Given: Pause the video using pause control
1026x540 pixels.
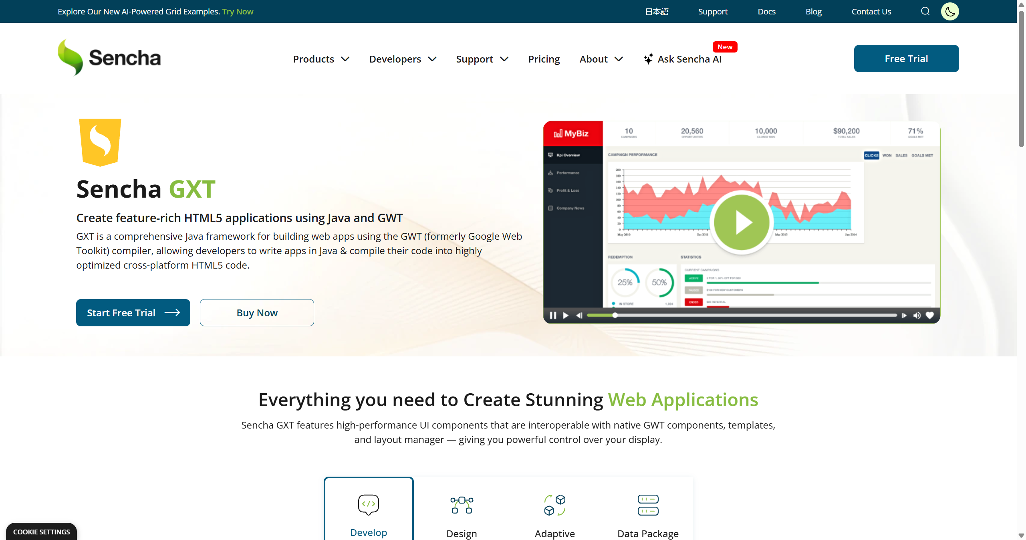Looking at the screenshot, I should click(553, 315).
